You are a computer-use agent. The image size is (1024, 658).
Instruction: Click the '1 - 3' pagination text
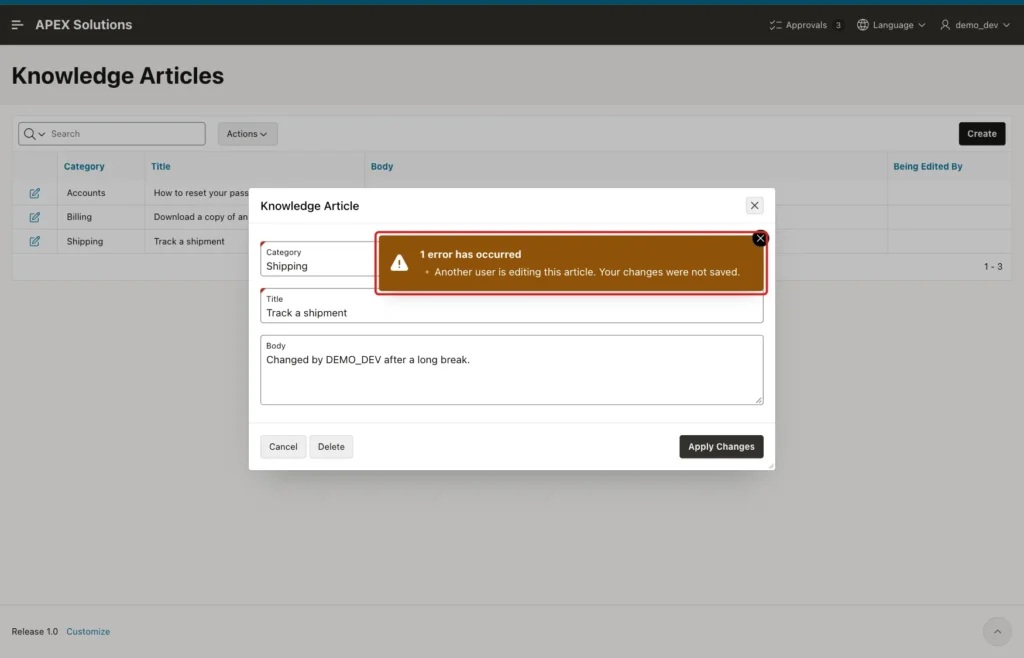[x=993, y=266]
